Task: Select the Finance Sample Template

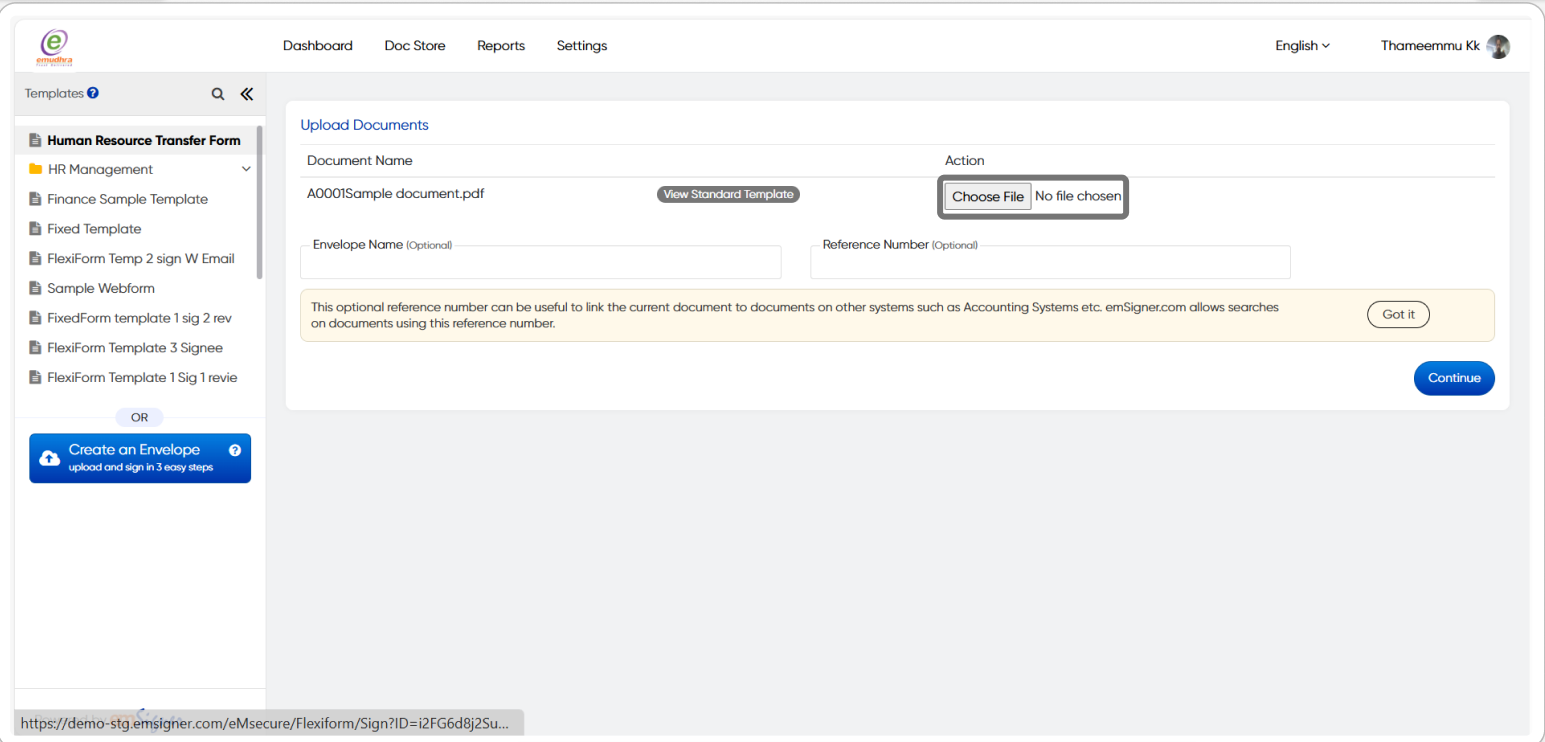Action: [127, 199]
